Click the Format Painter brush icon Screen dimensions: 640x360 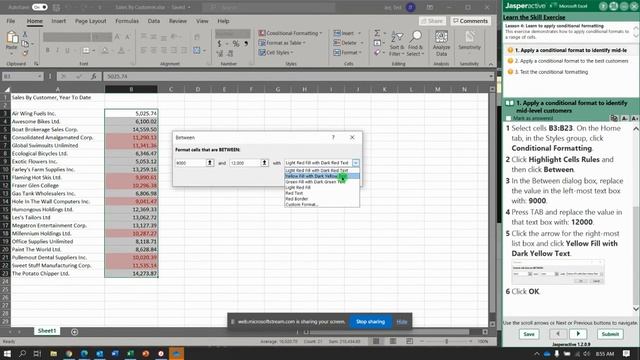tap(25, 53)
